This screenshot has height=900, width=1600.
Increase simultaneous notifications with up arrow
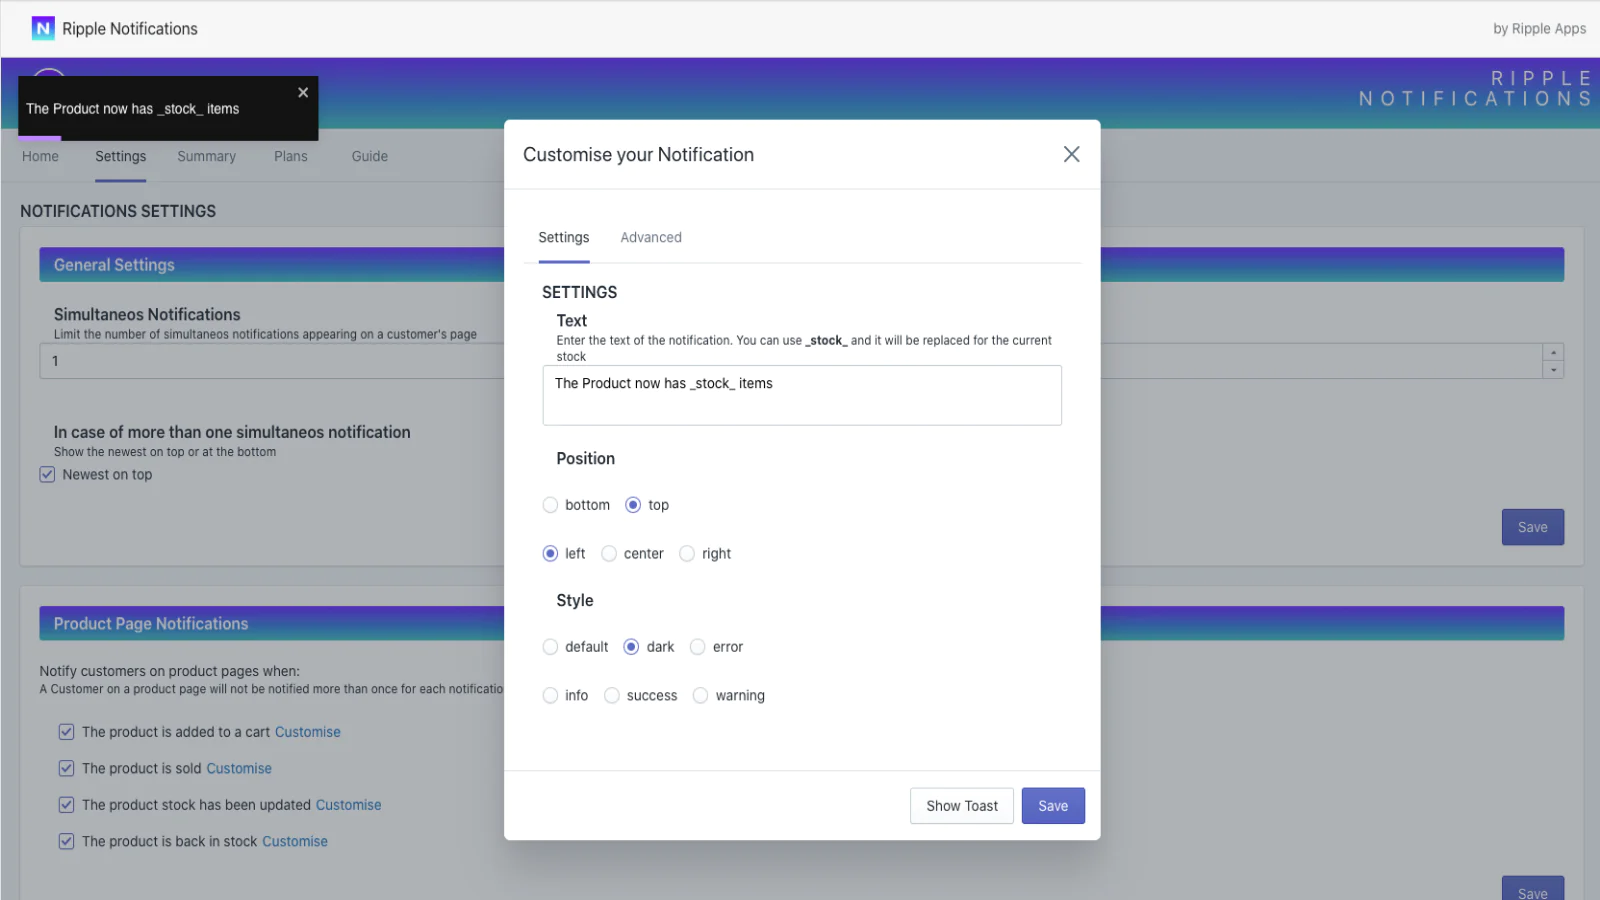tap(1553, 353)
